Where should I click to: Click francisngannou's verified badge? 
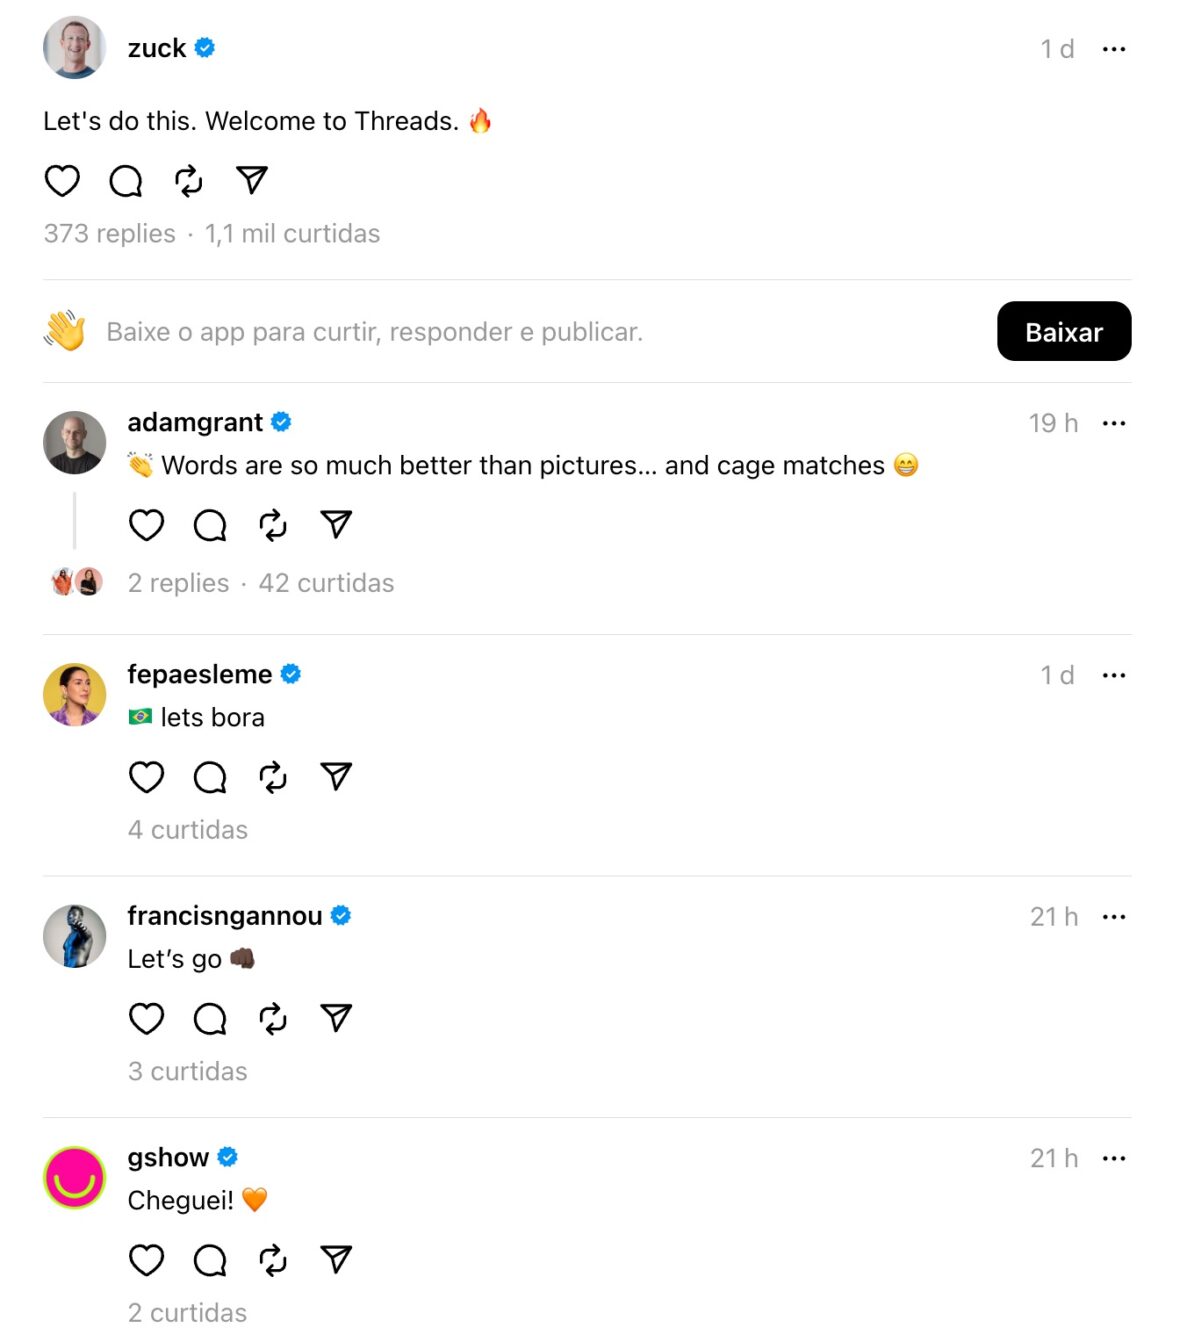click(x=339, y=915)
